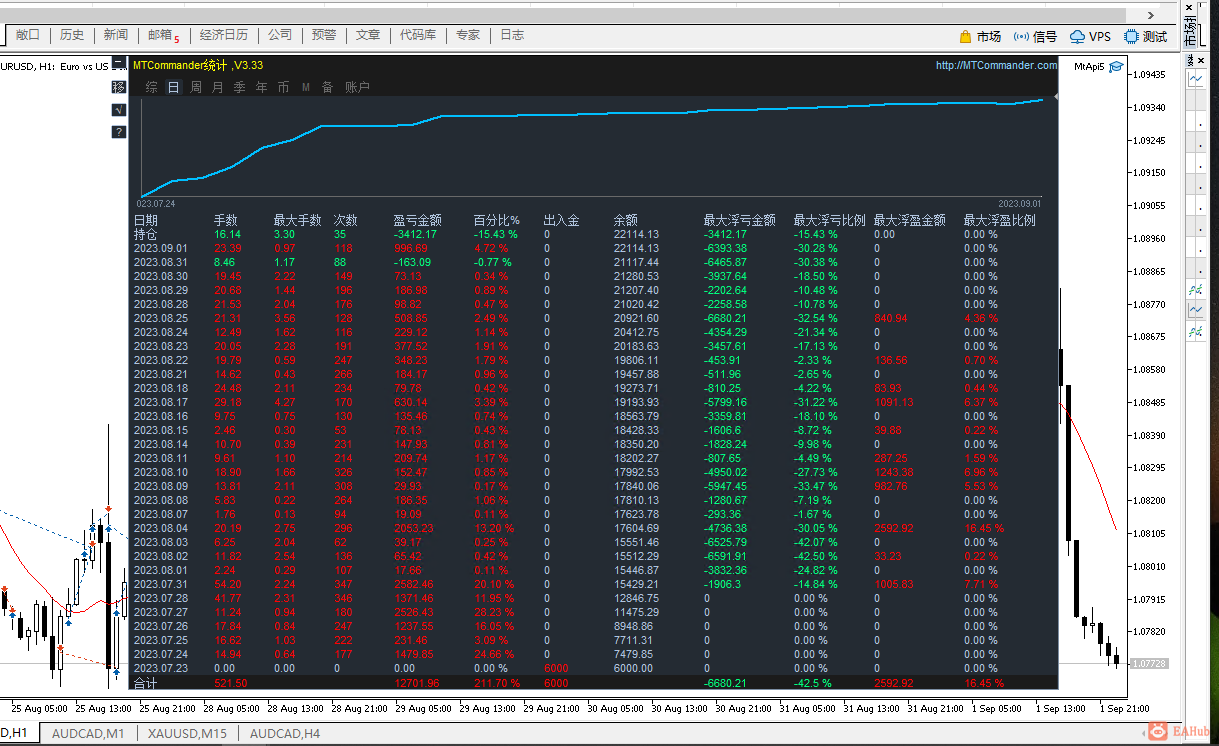This screenshot has width=1219, height=746.
Task: Switch to the AUDCAD,H4 chart tab
Action: [285, 734]
